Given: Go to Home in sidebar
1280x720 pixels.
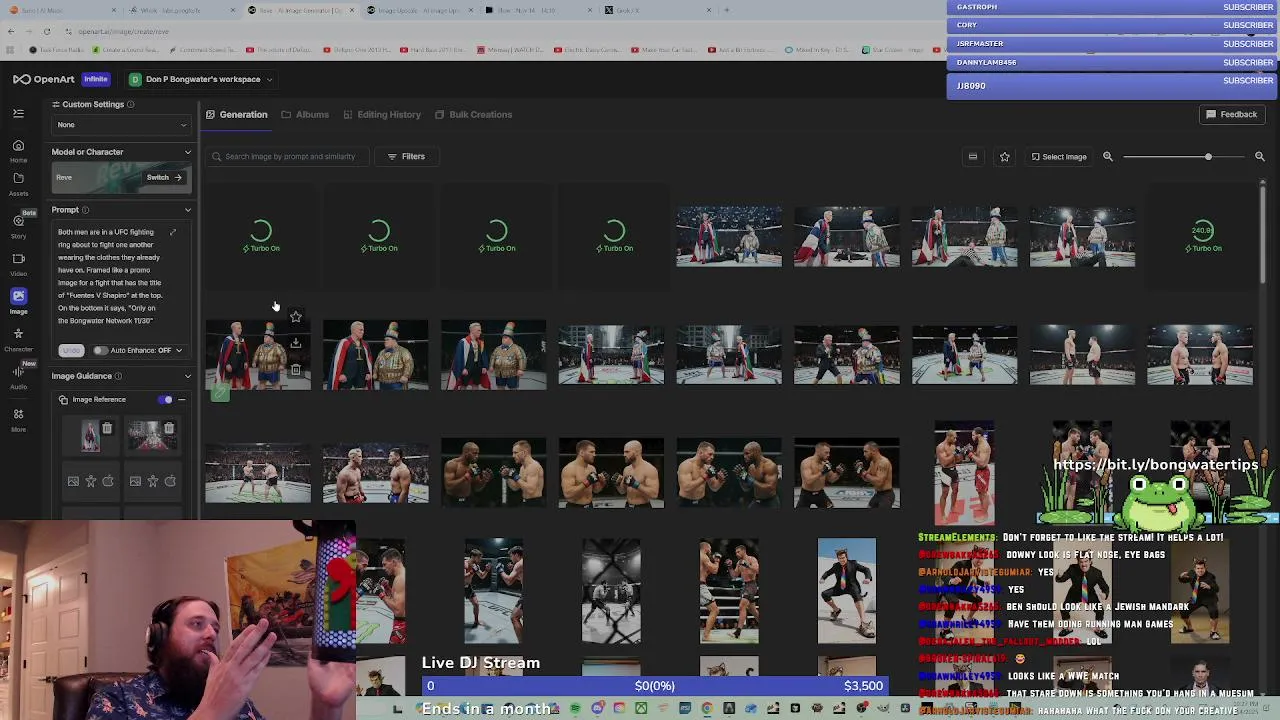Looking at the screenshot, I should click(18, 150).
